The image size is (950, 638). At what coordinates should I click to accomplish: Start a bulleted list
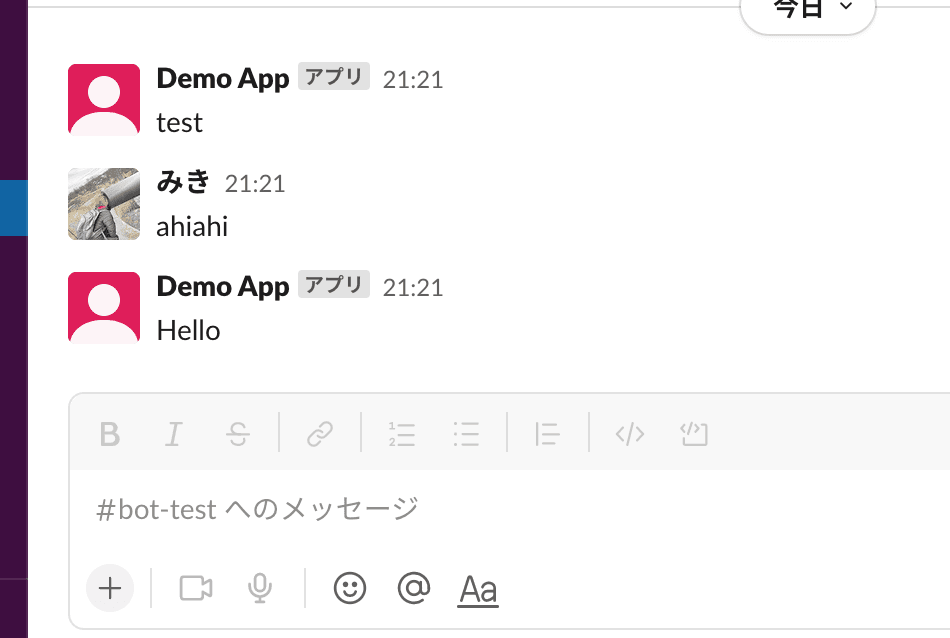click(466, 434)
